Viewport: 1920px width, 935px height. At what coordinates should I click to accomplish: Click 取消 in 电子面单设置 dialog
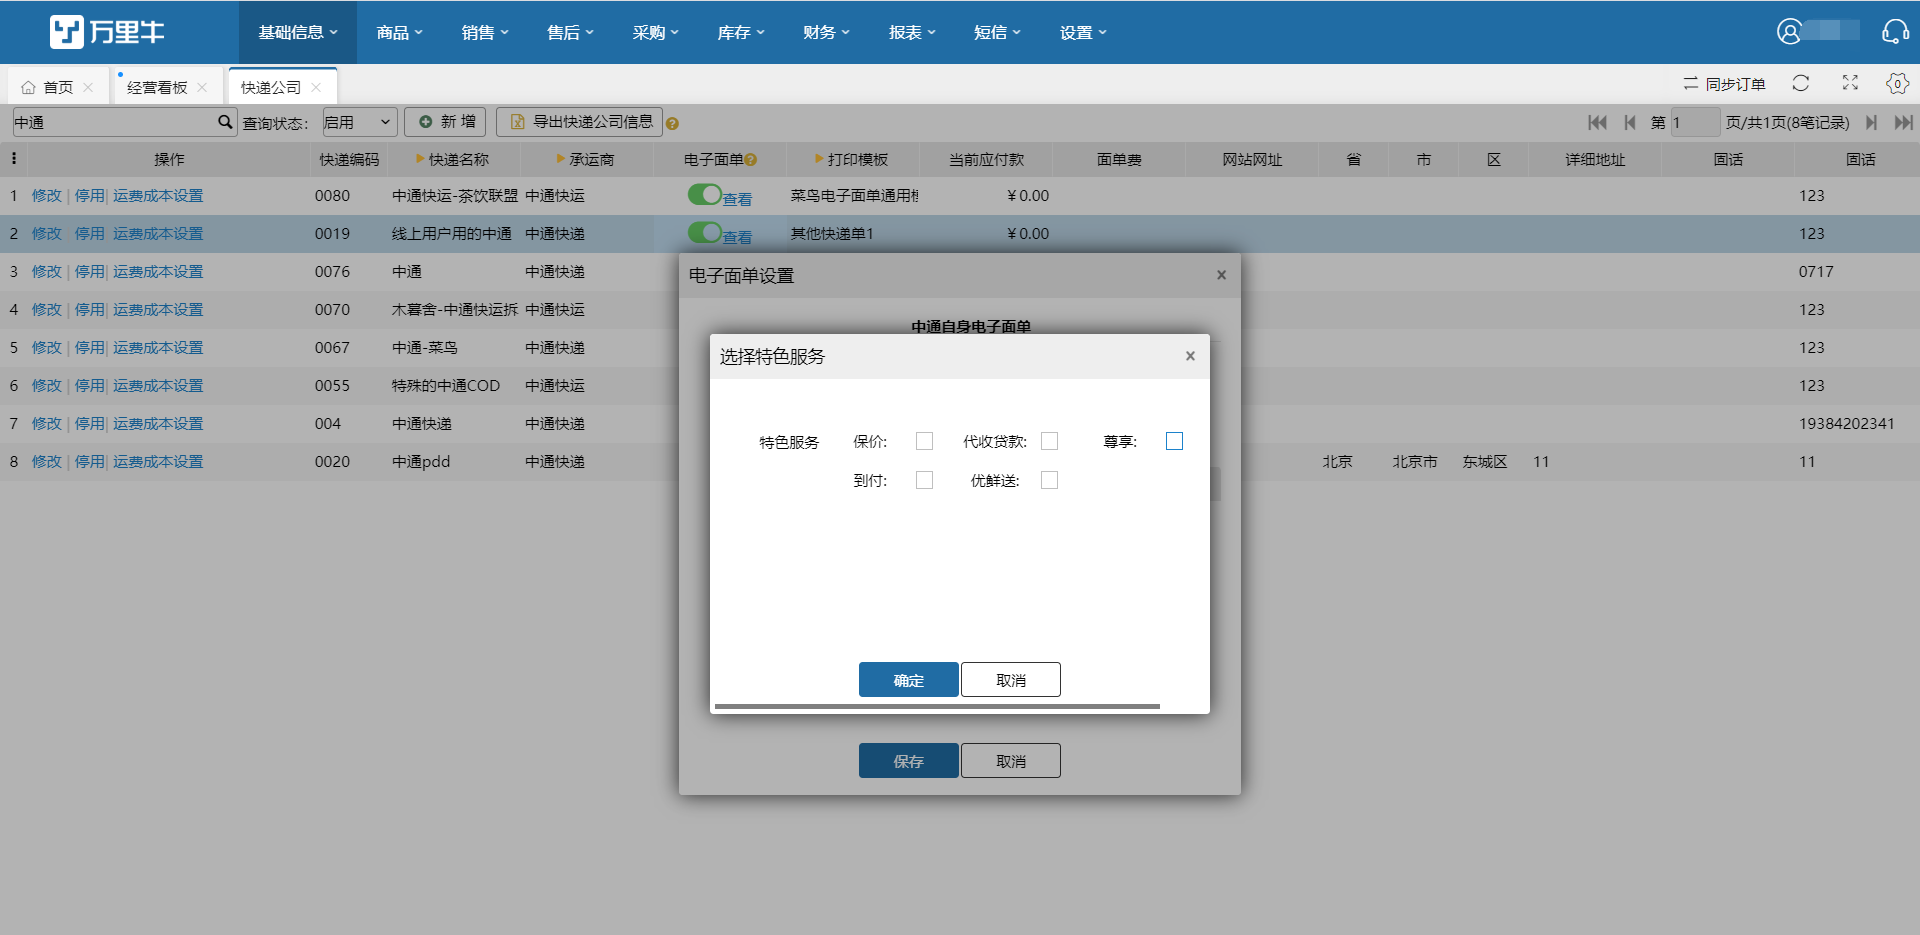click(x=1010, y=761)
